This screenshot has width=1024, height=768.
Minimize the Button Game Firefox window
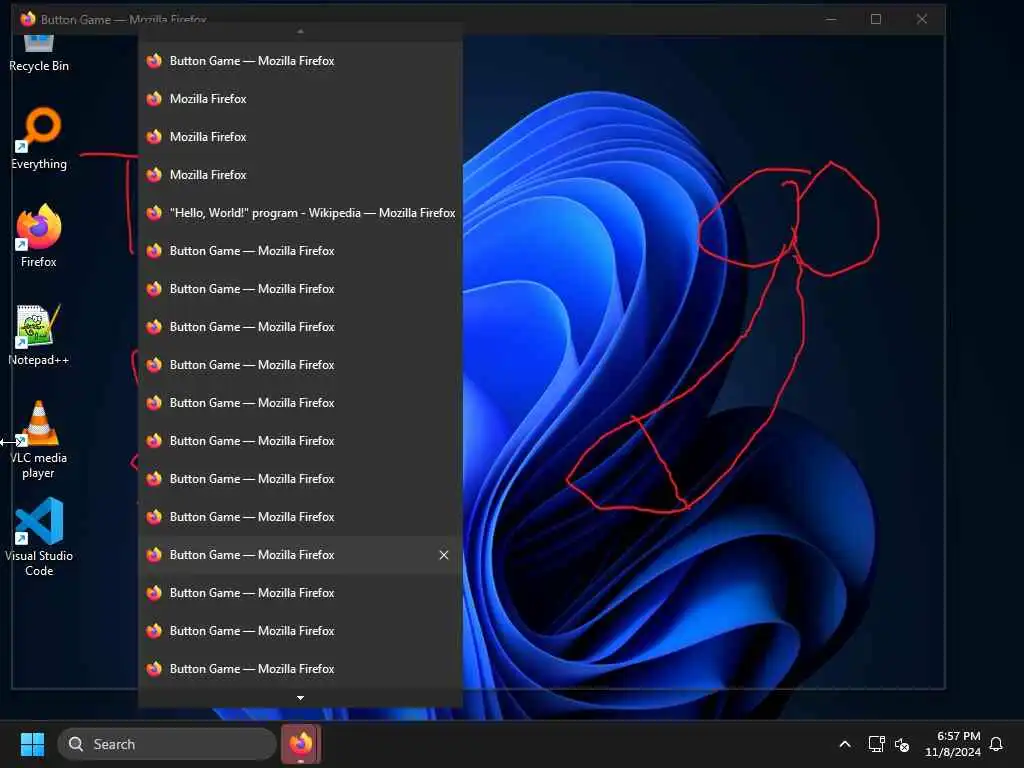coord(831,19)
